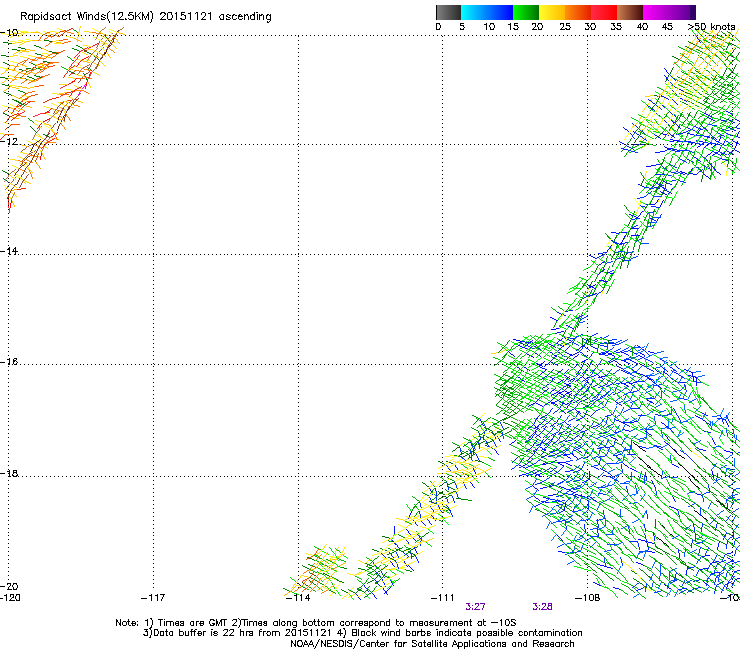Viewport: 740px width, 650px height.
Task: Click the brown 35-40 knots color segment
Action: 630,12
